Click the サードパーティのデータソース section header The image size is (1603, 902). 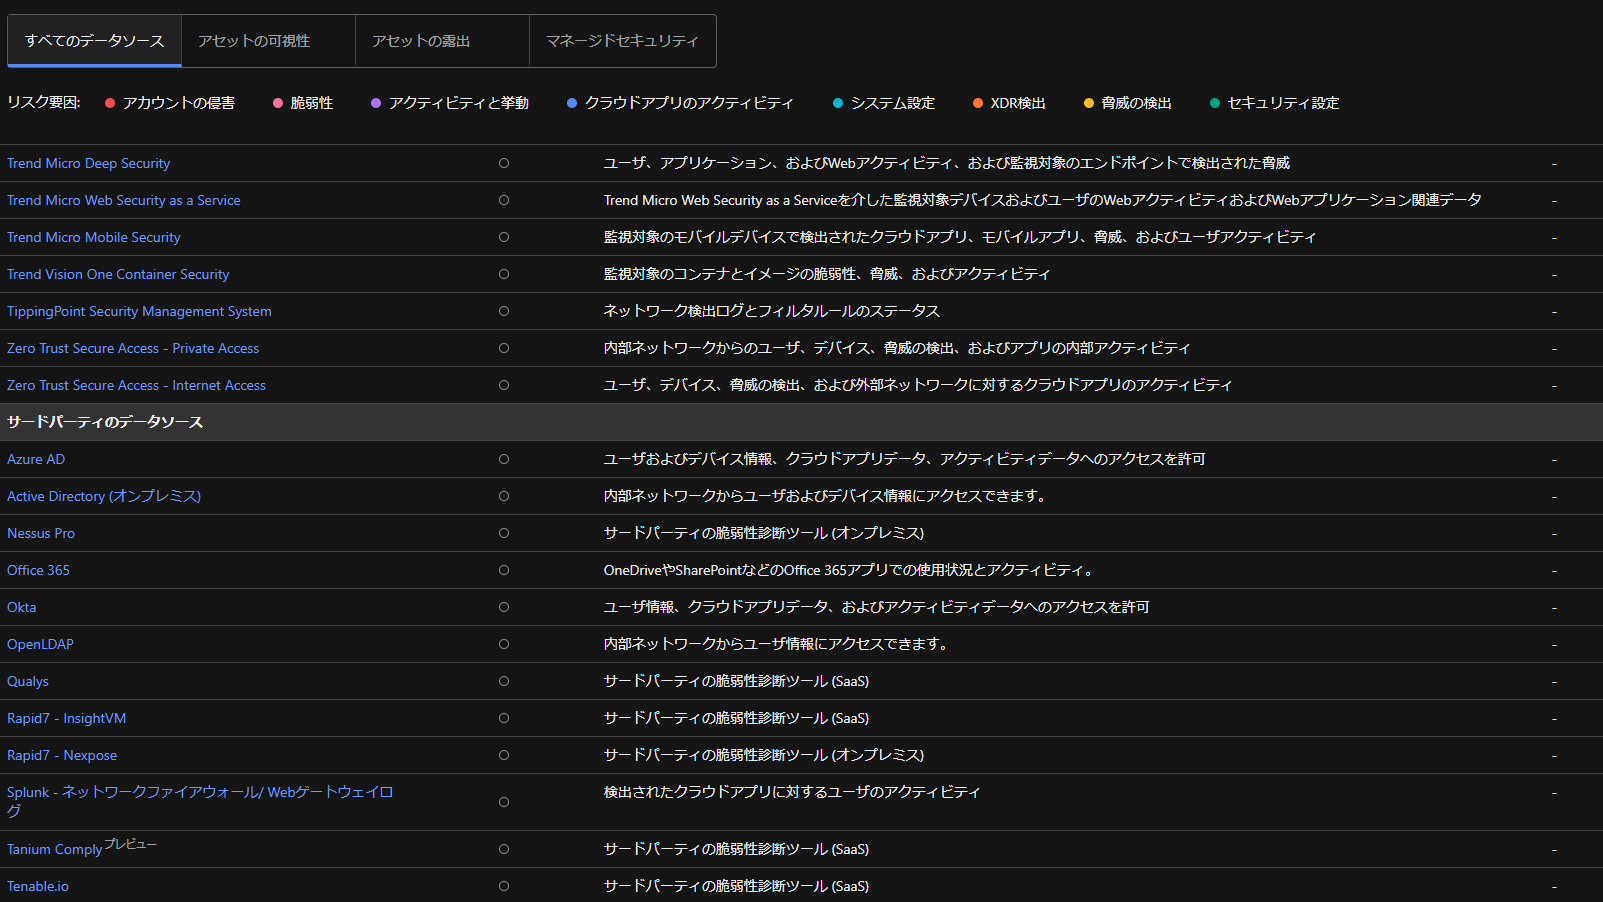pyautogui.click(x=105, y=422)
